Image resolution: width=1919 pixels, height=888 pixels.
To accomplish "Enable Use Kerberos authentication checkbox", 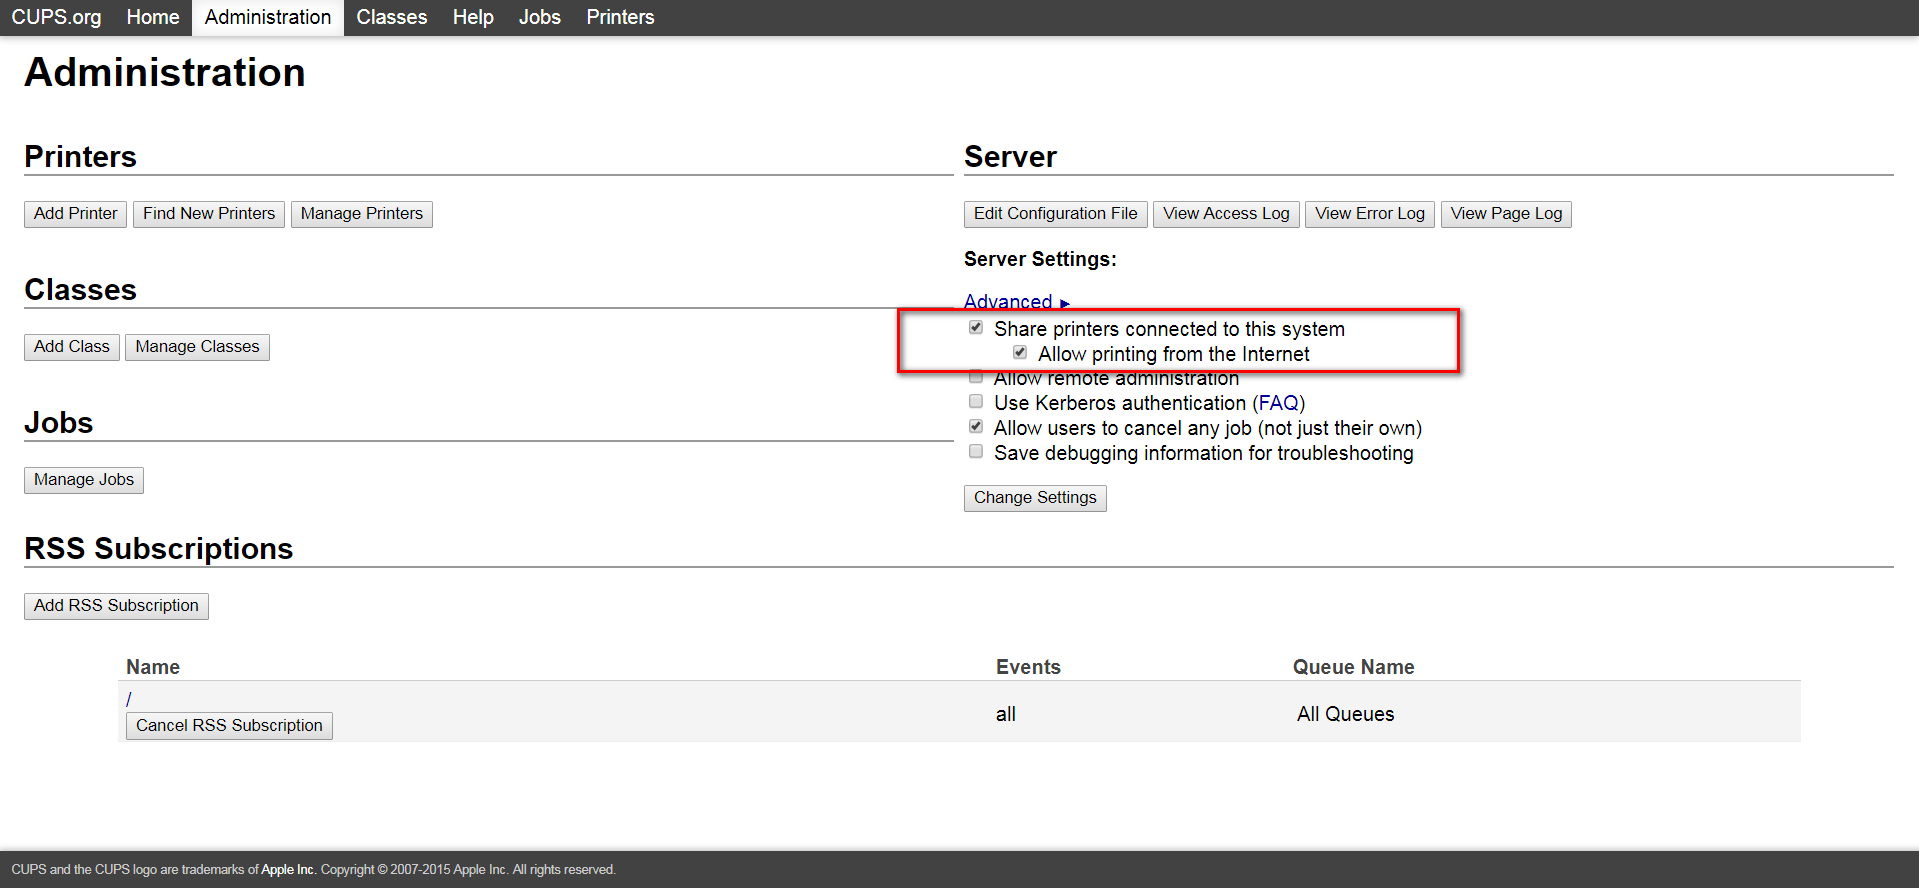I will click(x=976, y=402).
